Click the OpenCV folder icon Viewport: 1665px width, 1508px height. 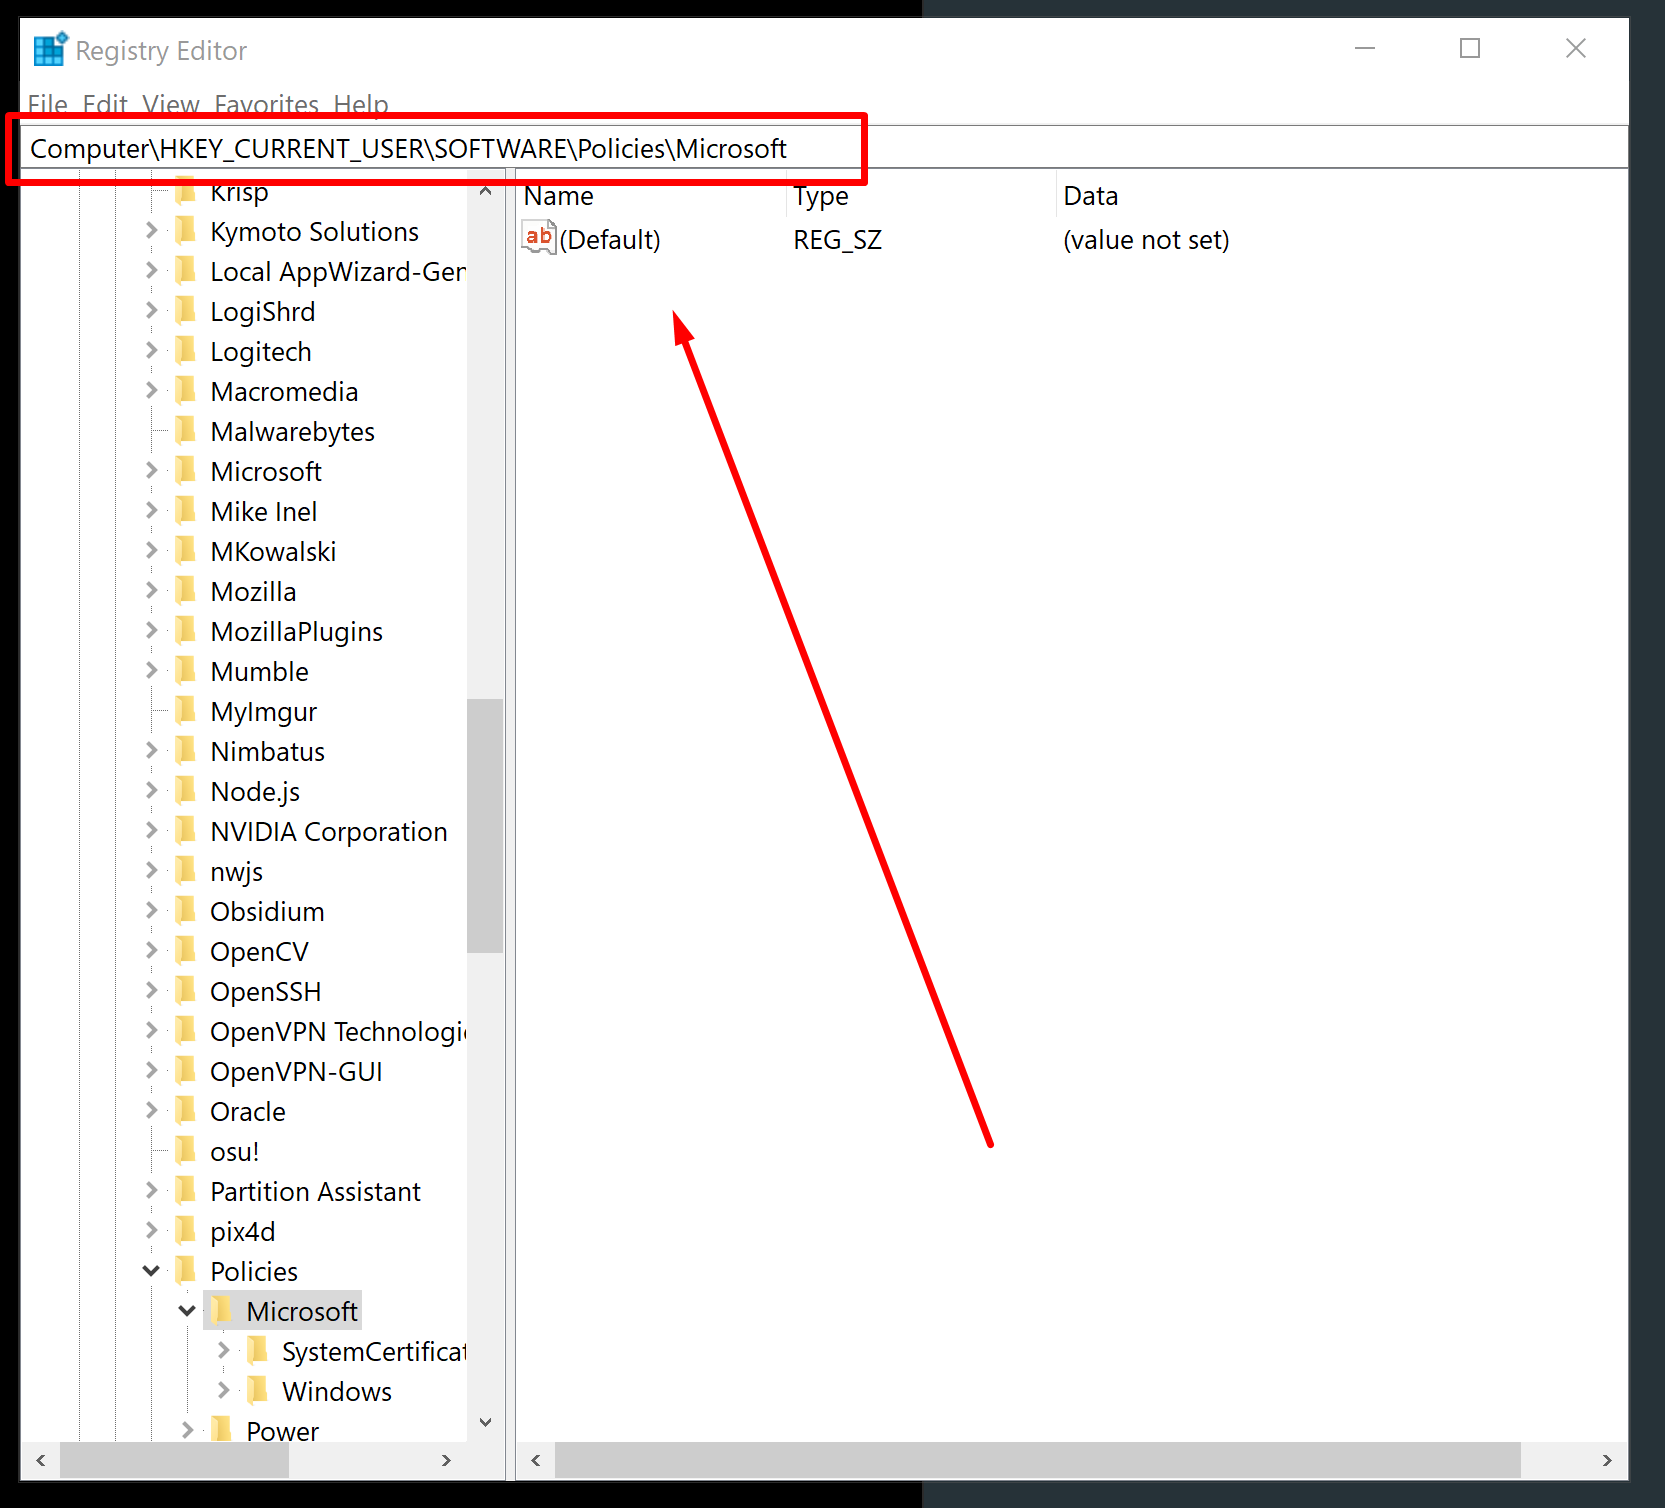[186, 951]
